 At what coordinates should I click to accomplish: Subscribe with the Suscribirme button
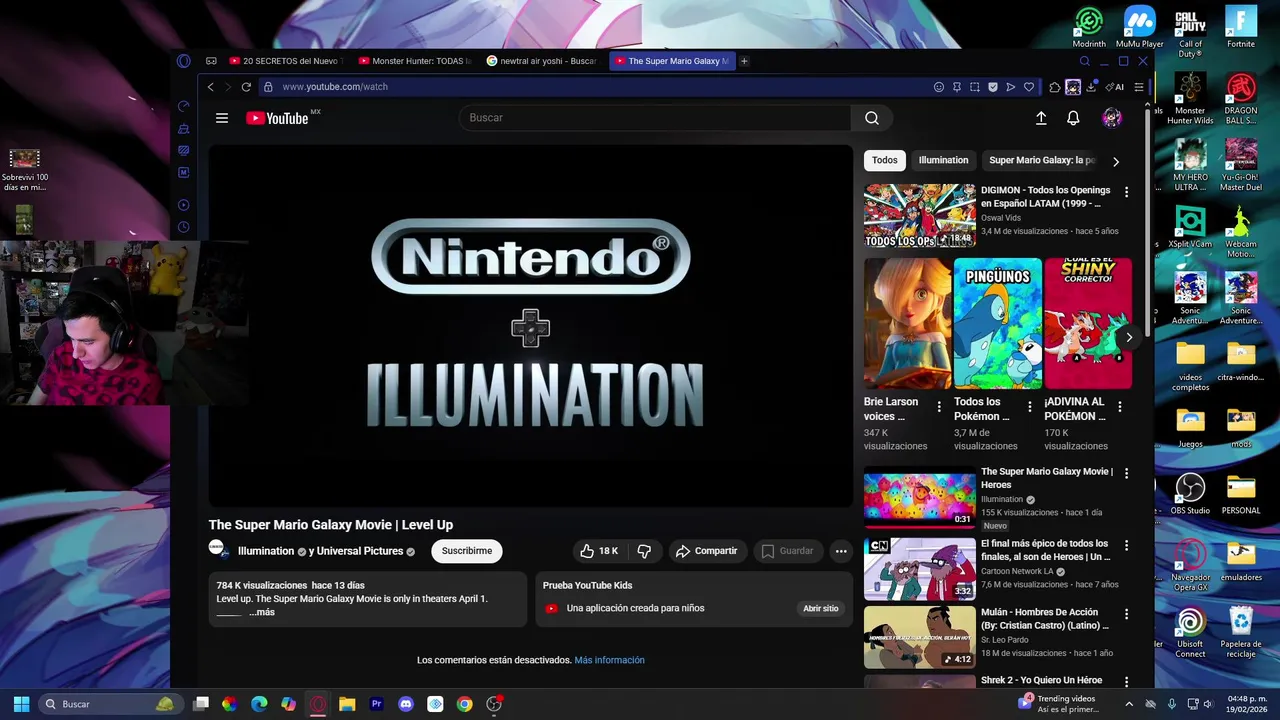tap(467, 551)
